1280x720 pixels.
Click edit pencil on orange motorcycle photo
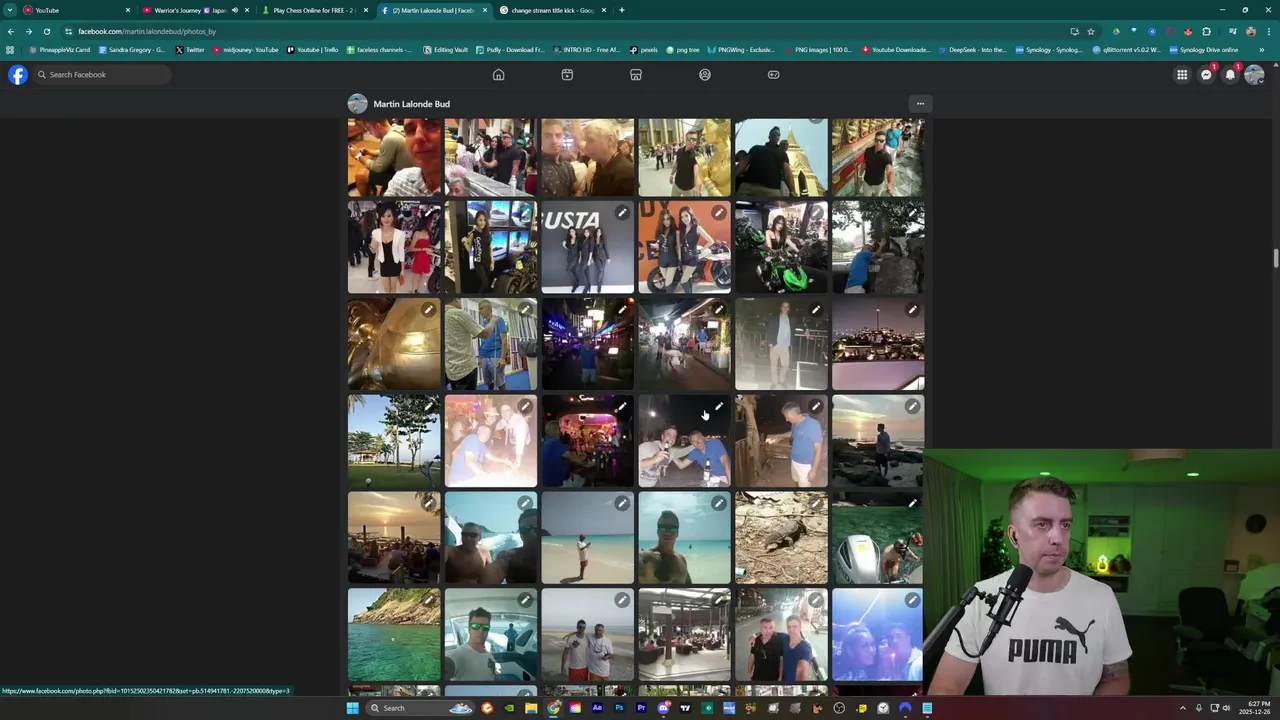click(719, 213)
